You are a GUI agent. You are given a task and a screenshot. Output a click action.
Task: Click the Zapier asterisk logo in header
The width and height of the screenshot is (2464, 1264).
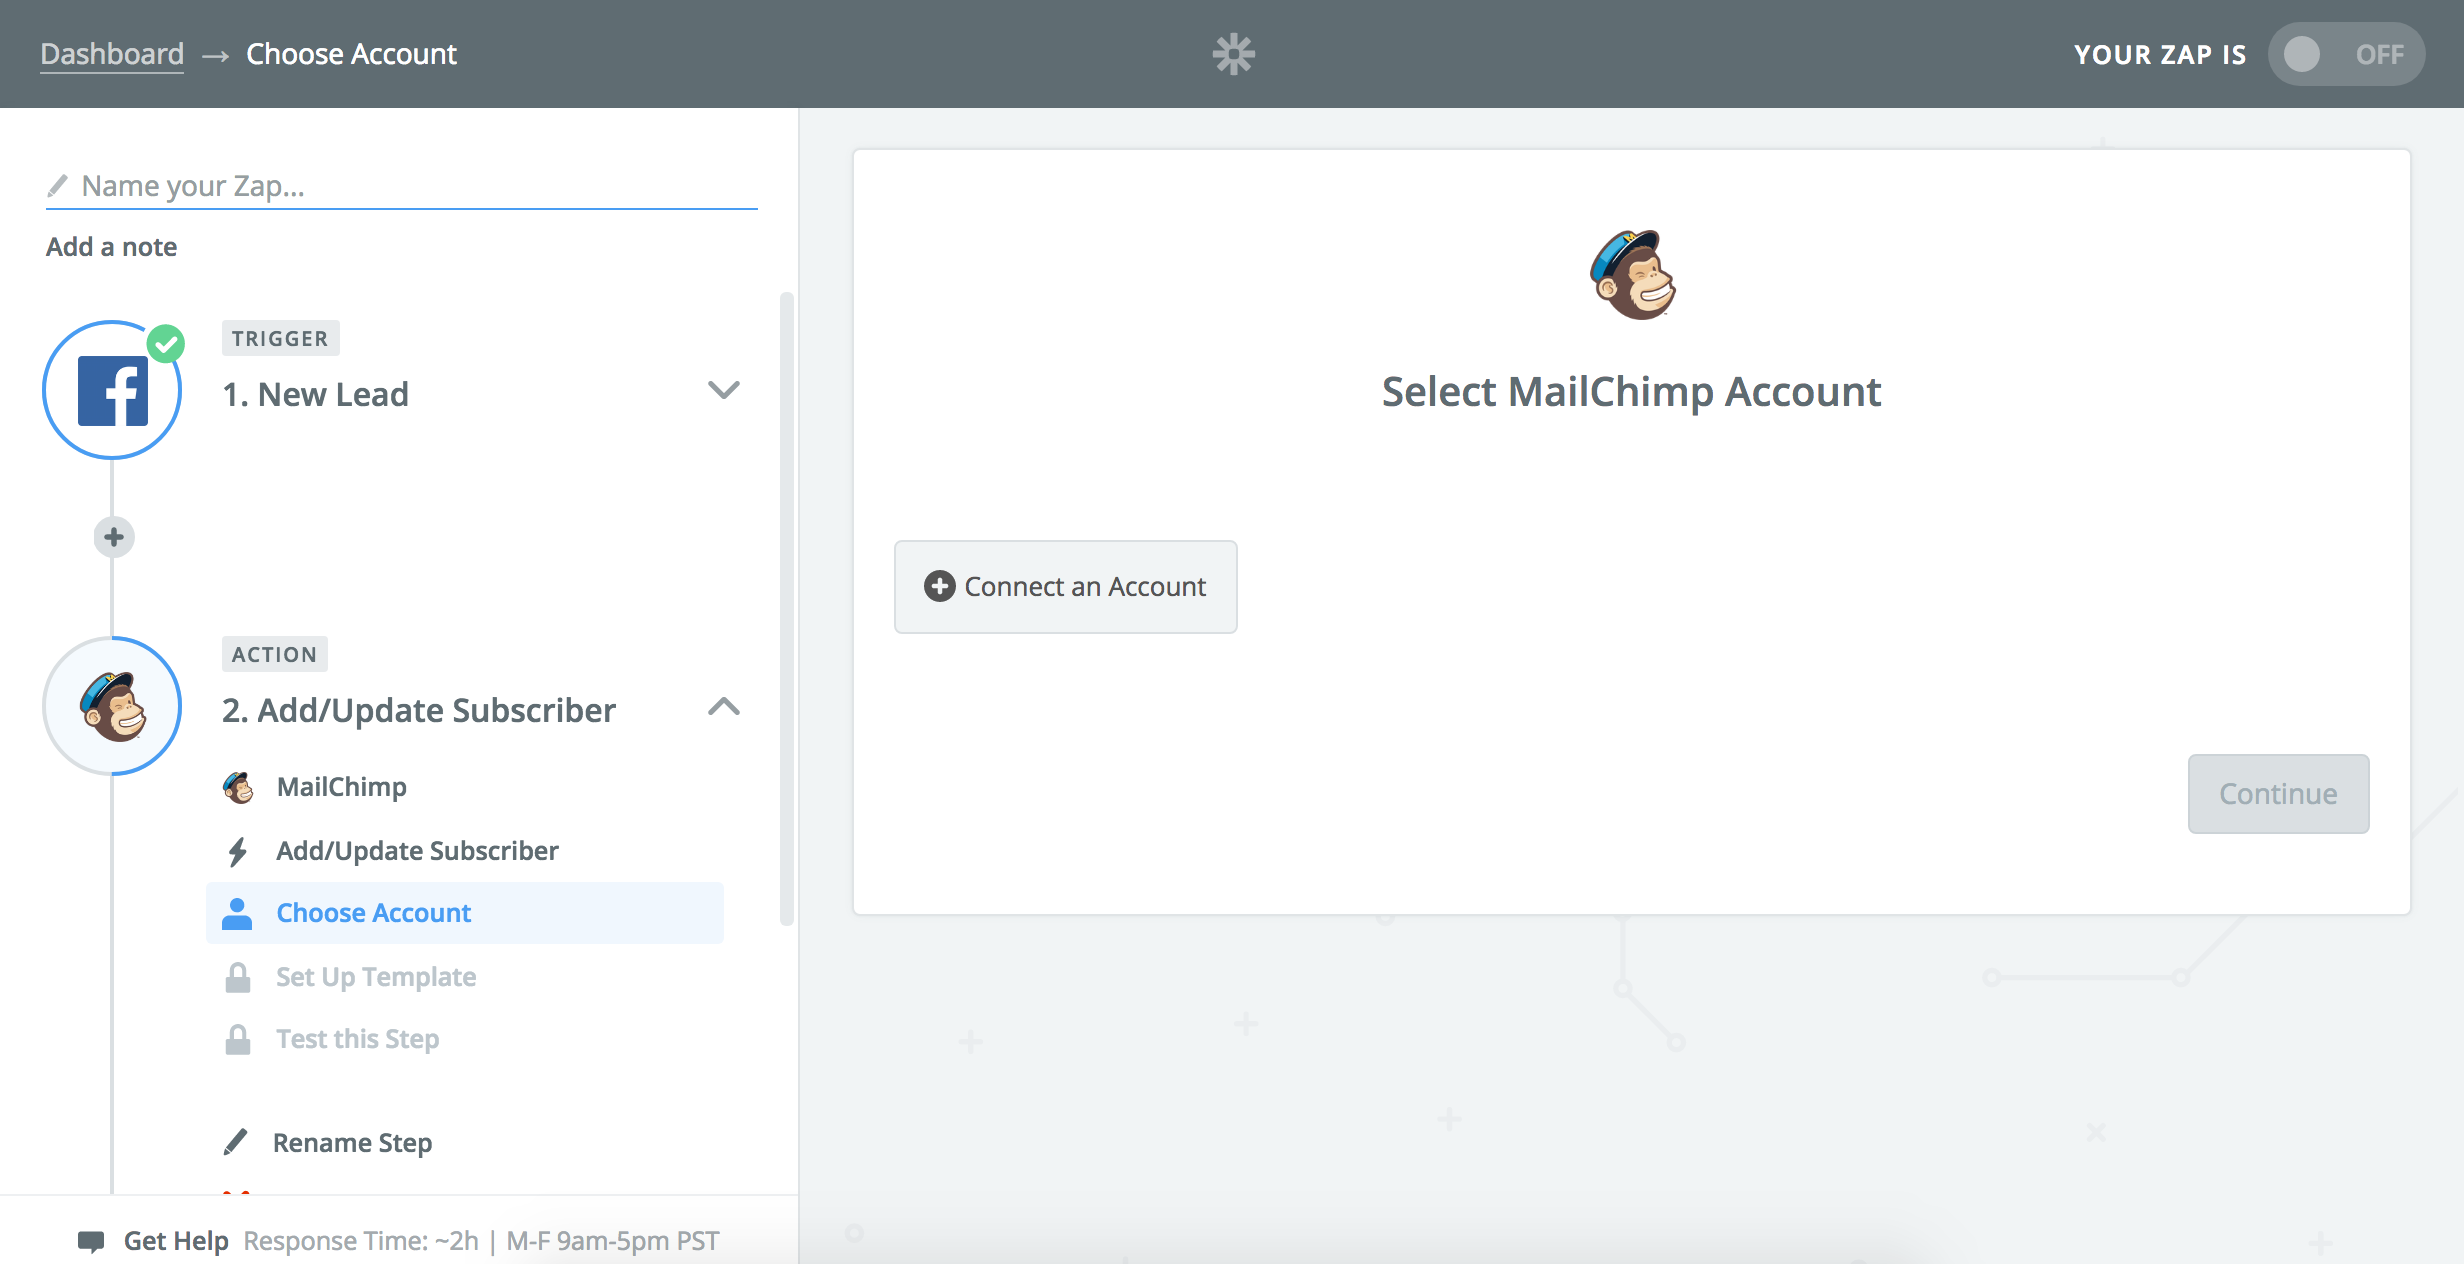pyautogui.click(x=1233, y=54)
